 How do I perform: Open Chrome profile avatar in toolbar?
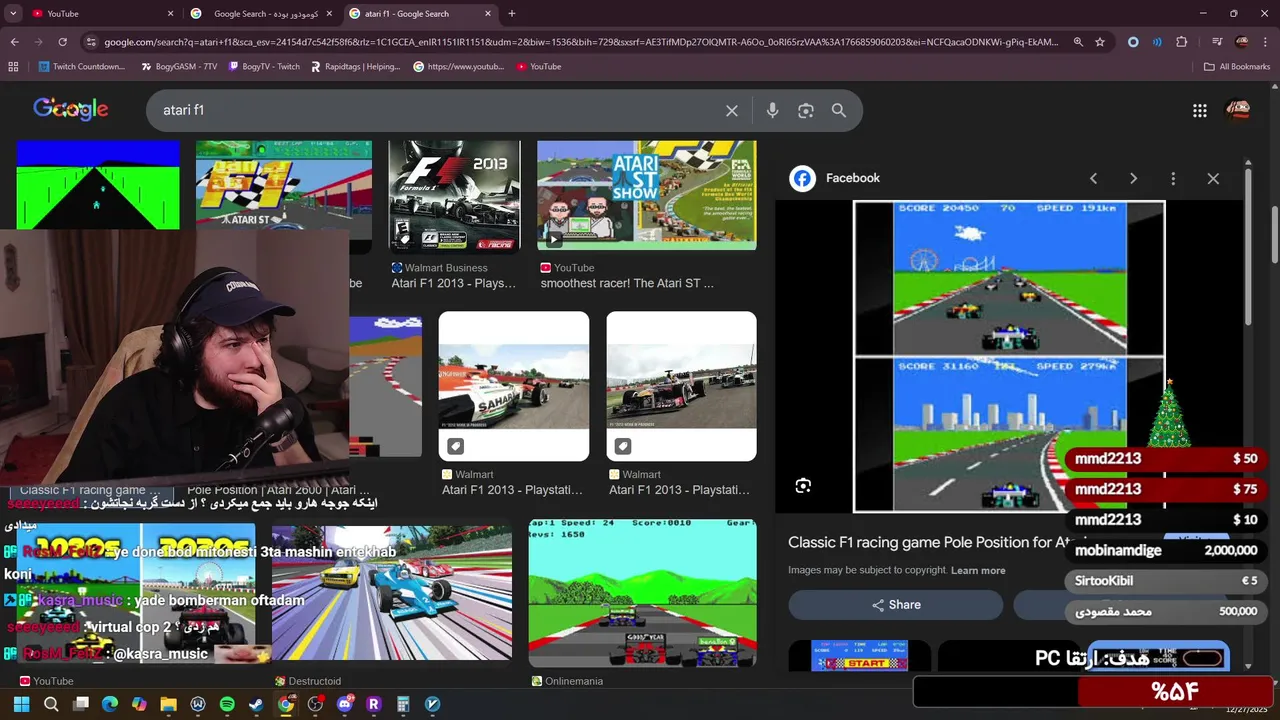point(1242,42)
